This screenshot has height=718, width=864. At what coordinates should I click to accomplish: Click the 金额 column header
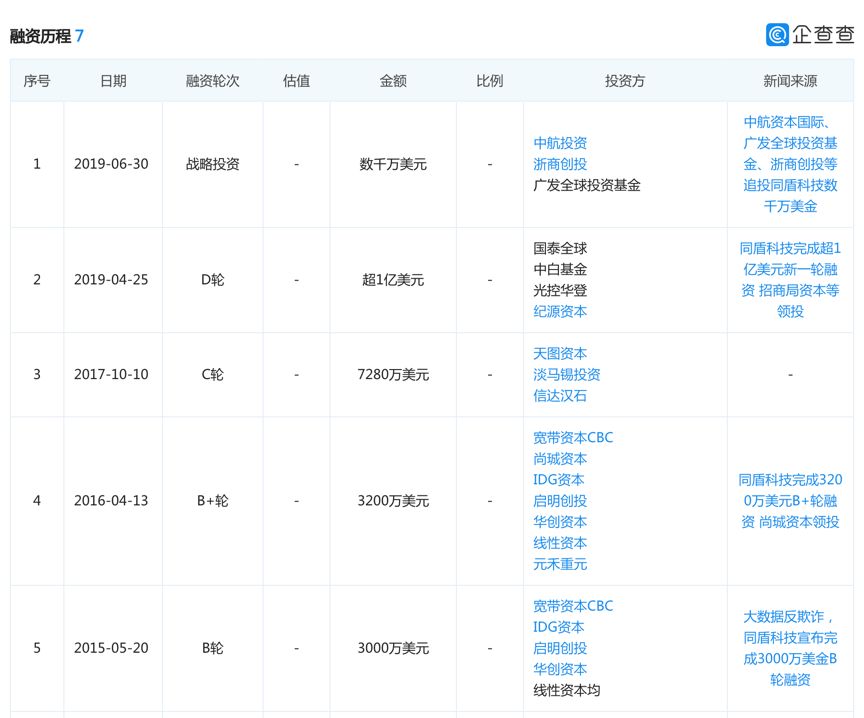393,81
